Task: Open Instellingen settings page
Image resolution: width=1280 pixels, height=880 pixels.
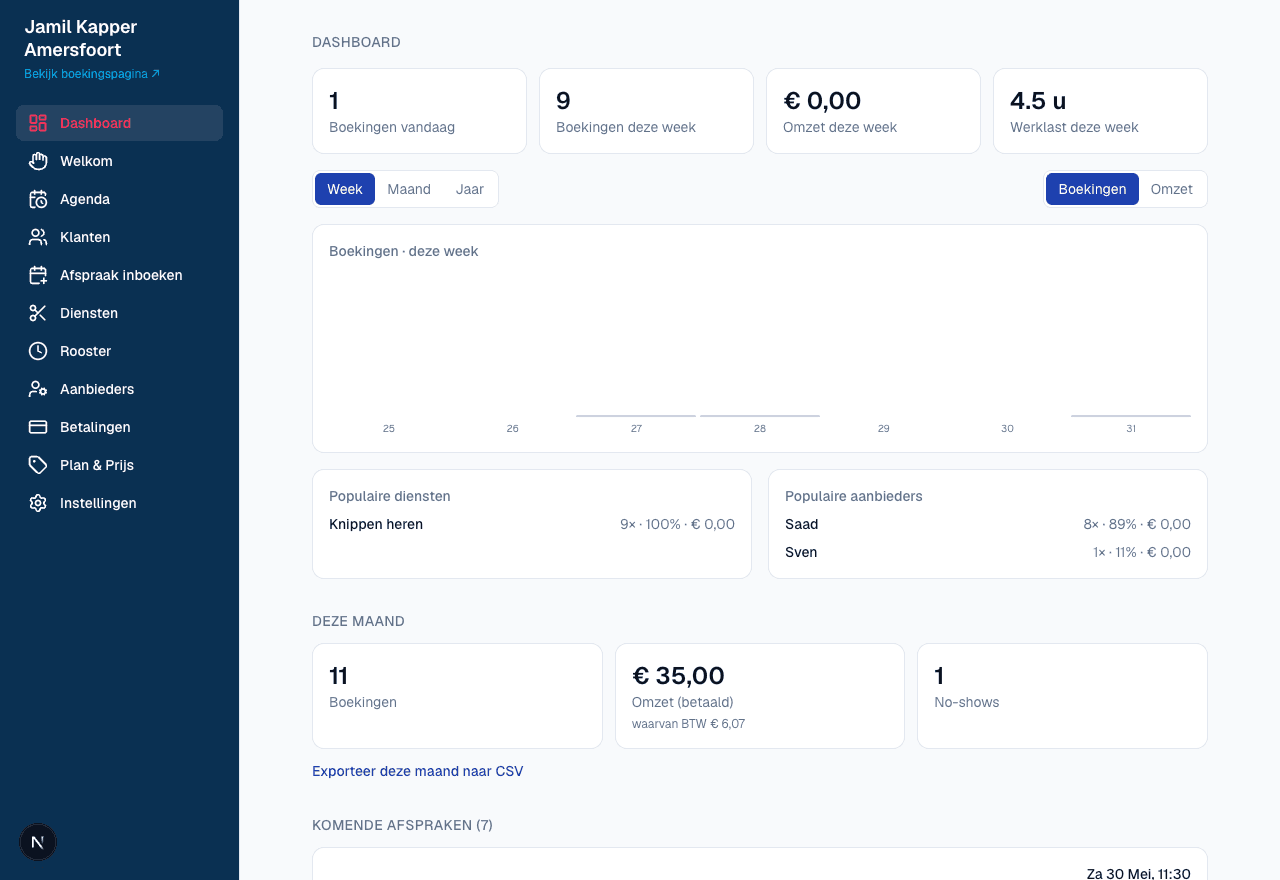Action: (x=119, y=503)
